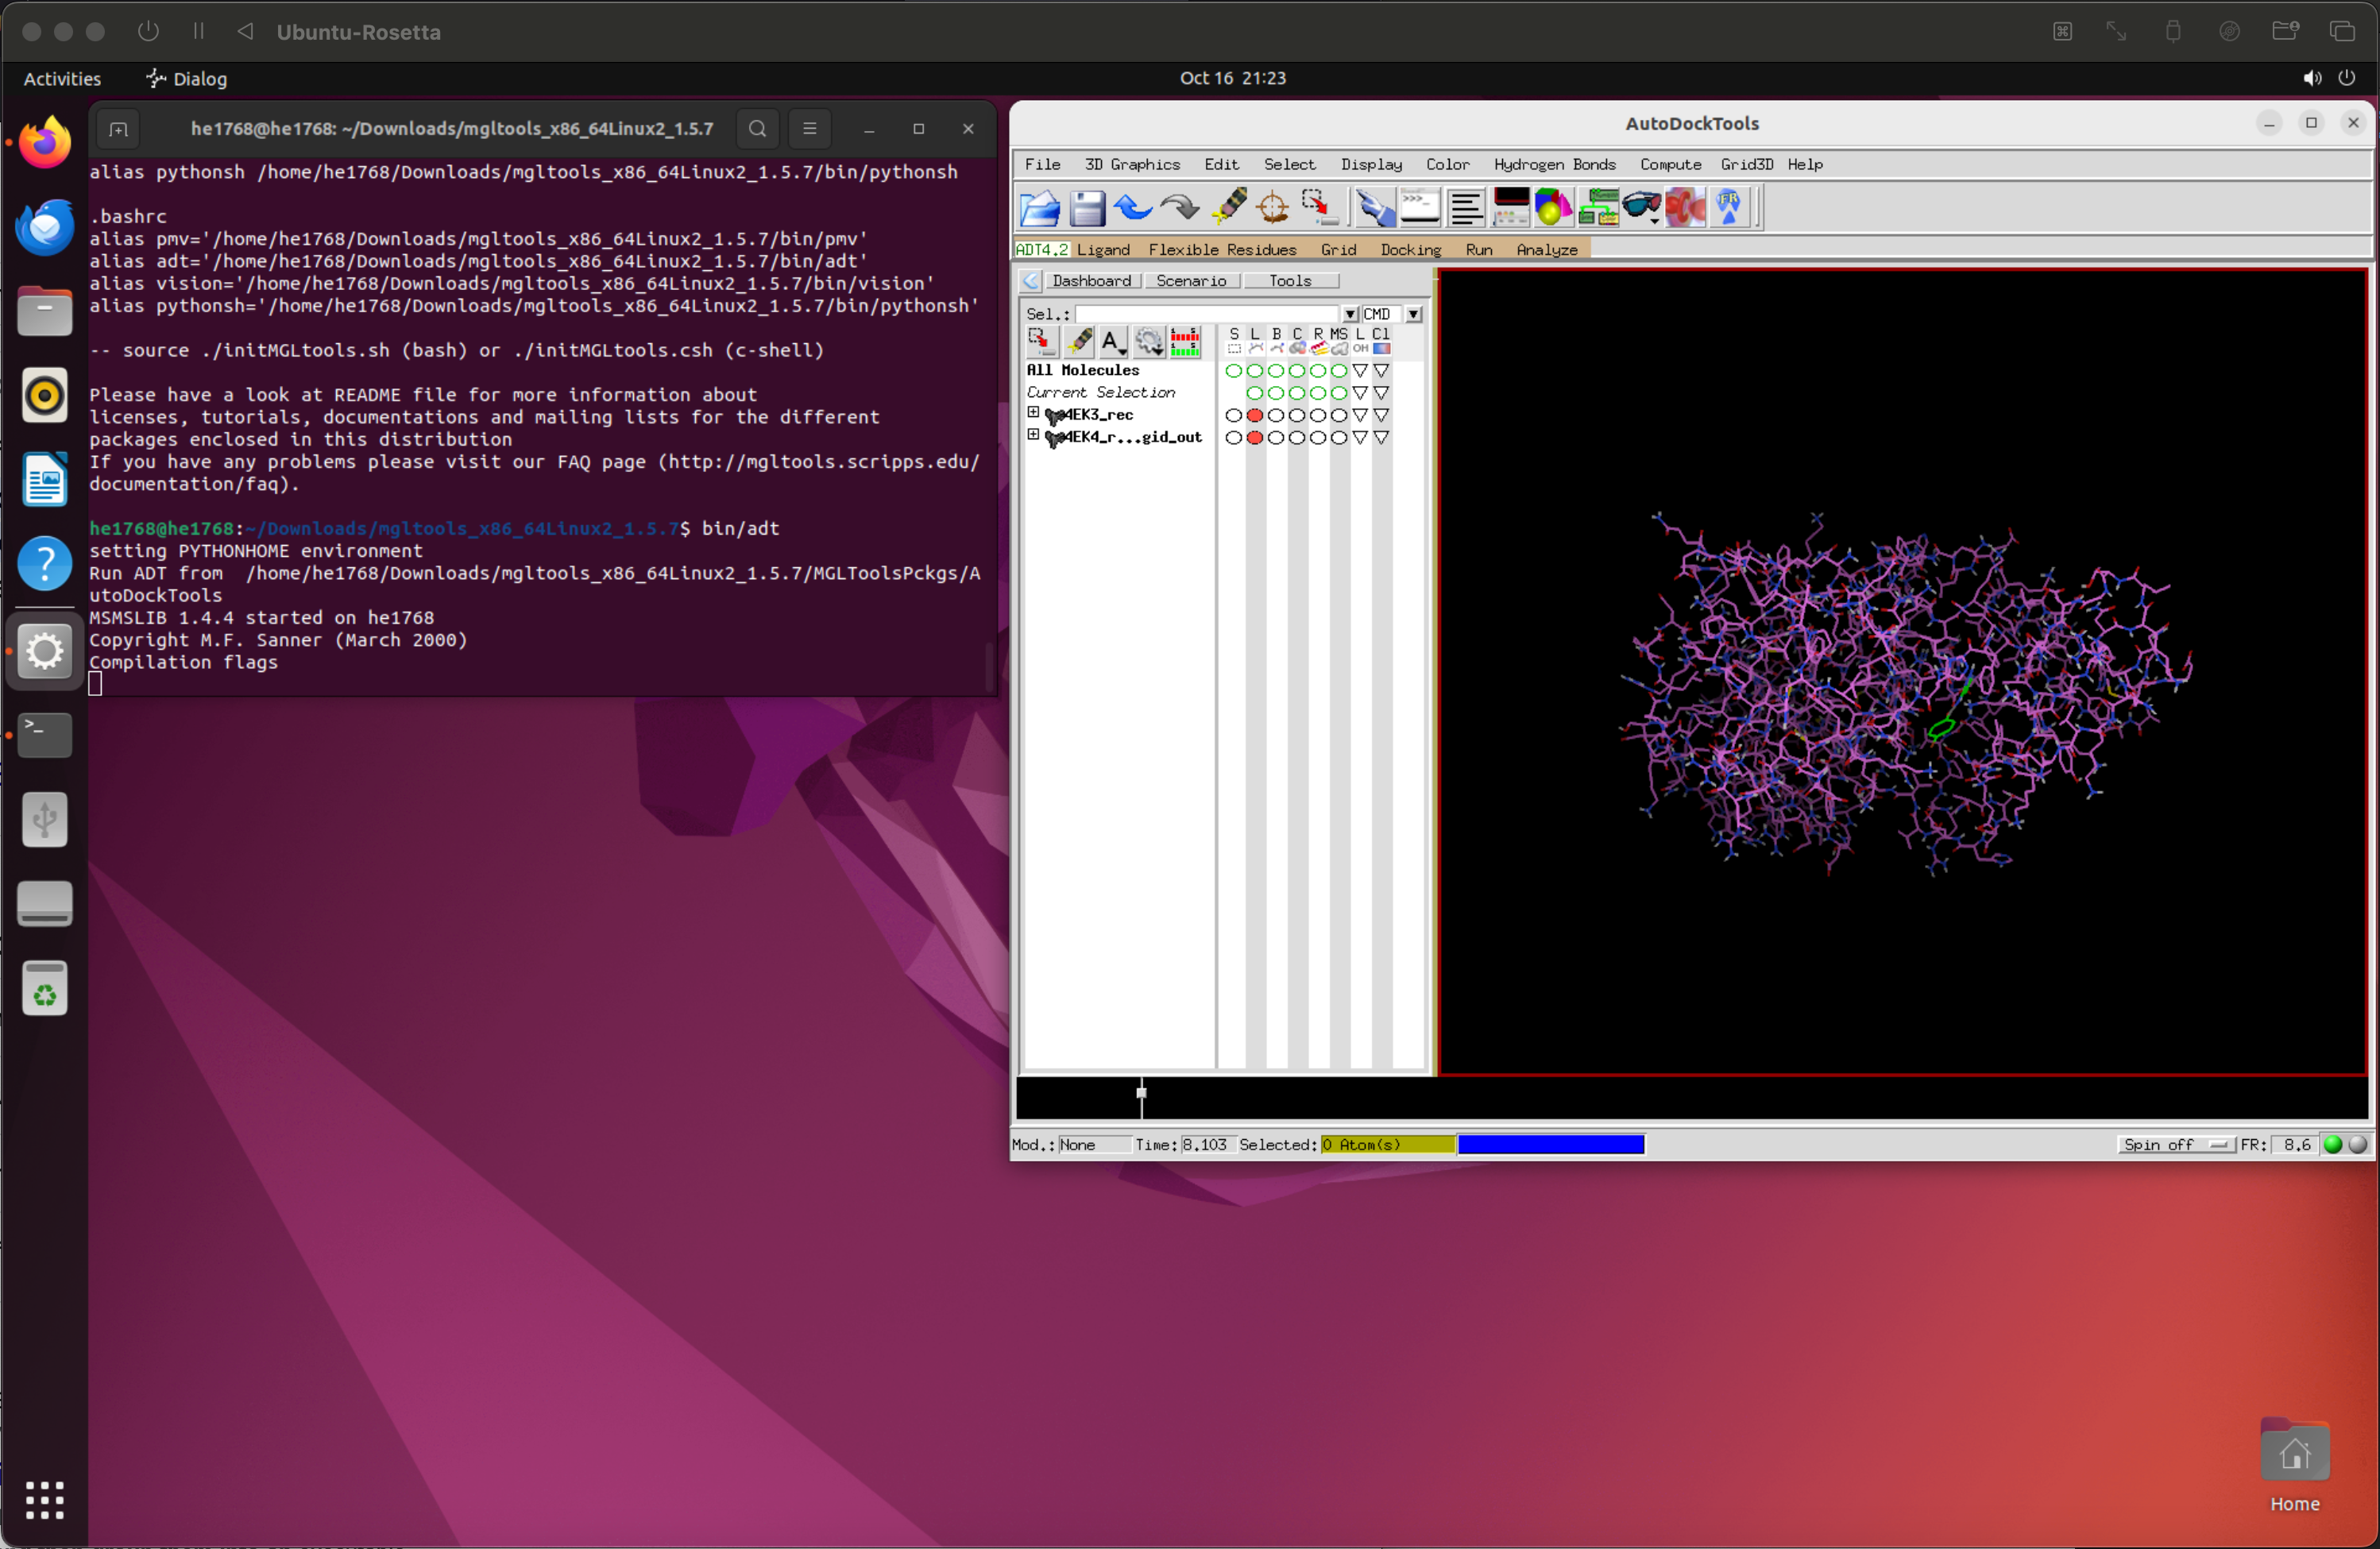Screen dimensions: 2380x1549
Task: Click the crosshair center-on-target icon
Action: 1272,208
